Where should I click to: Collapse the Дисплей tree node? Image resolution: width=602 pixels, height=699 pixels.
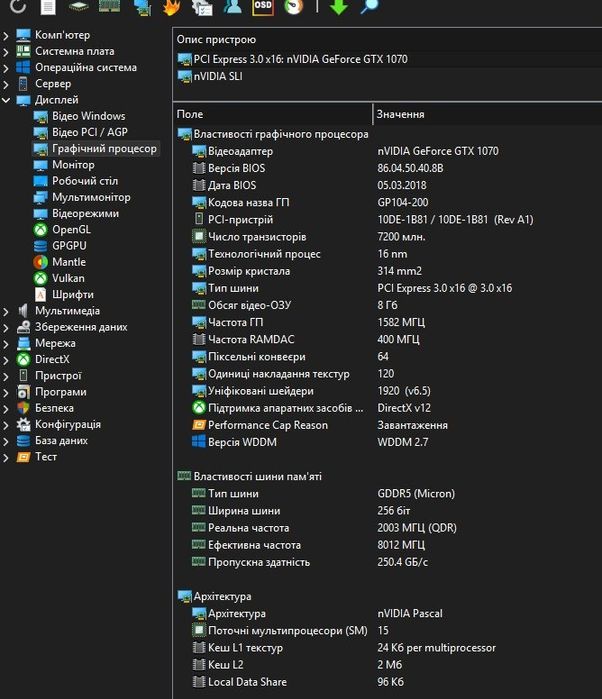[6, 100]
